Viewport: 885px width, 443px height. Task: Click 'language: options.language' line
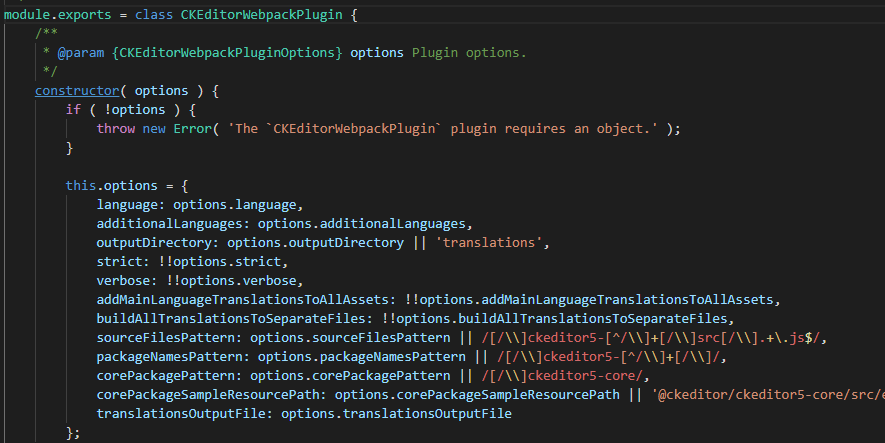click(x=200, y=205)
